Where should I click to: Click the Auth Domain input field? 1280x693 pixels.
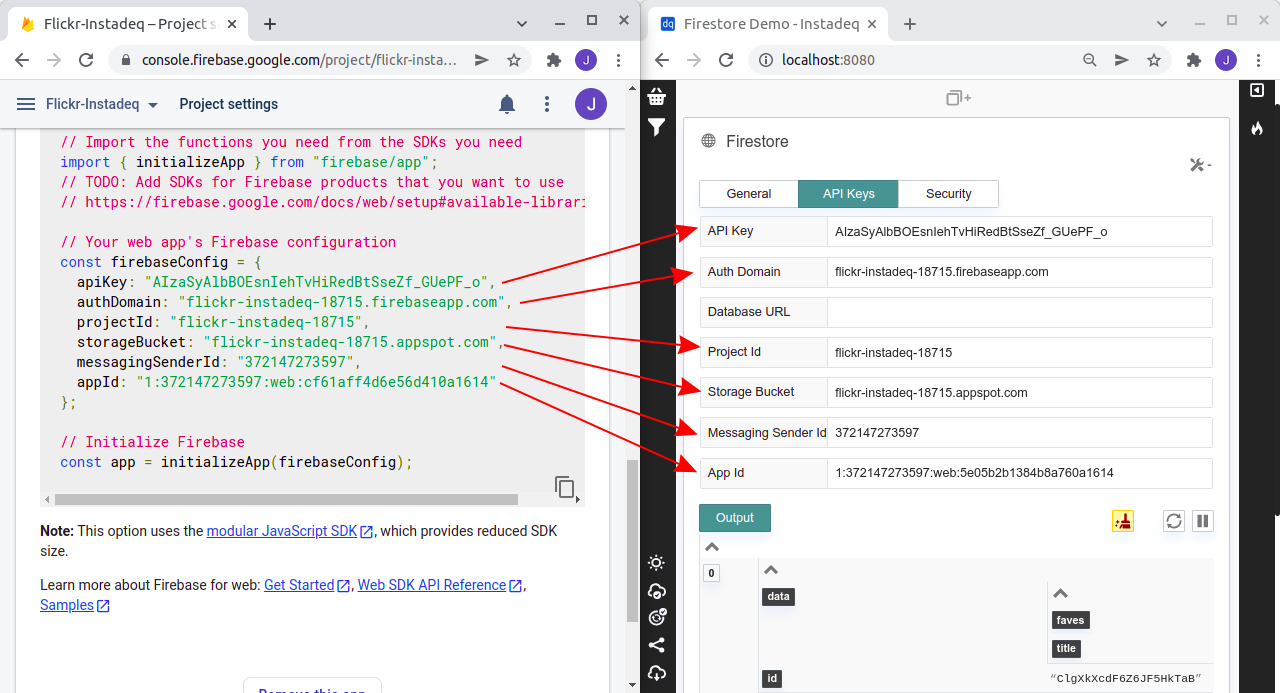[1020, 272]
